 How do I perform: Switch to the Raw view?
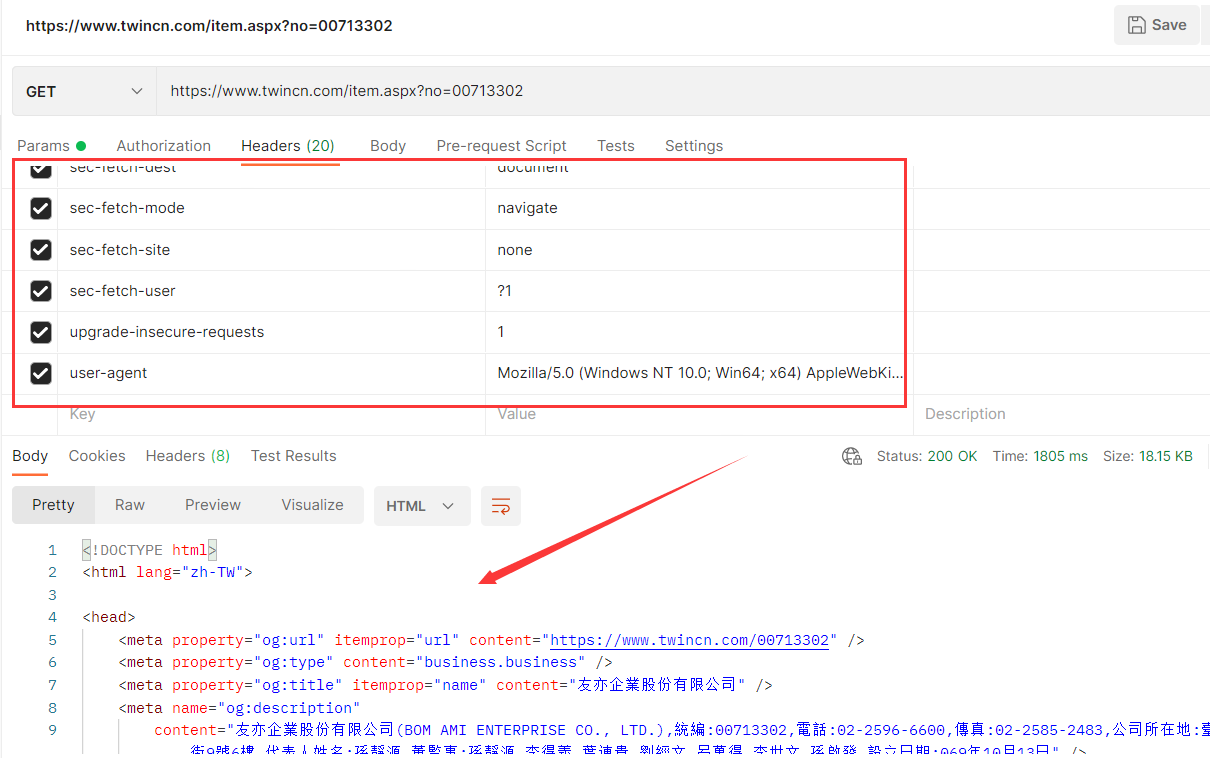(x=130, y=505)
